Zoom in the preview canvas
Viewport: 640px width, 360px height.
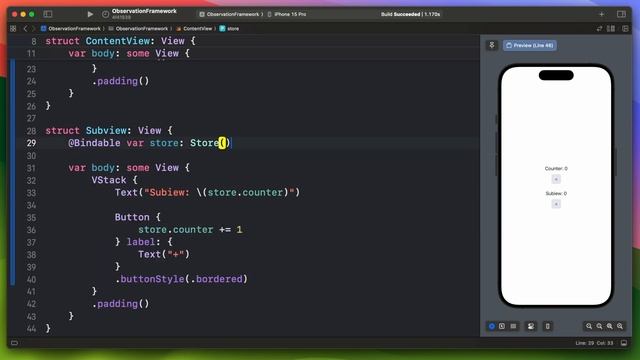pos(620,326)
